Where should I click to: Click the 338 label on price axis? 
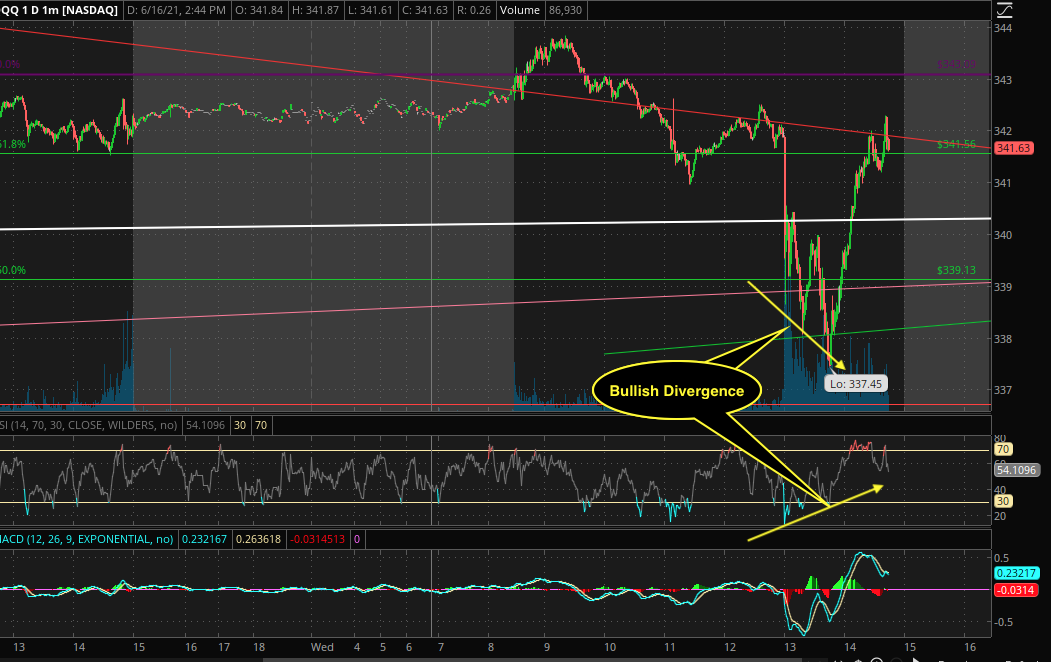click(1003, 338)
